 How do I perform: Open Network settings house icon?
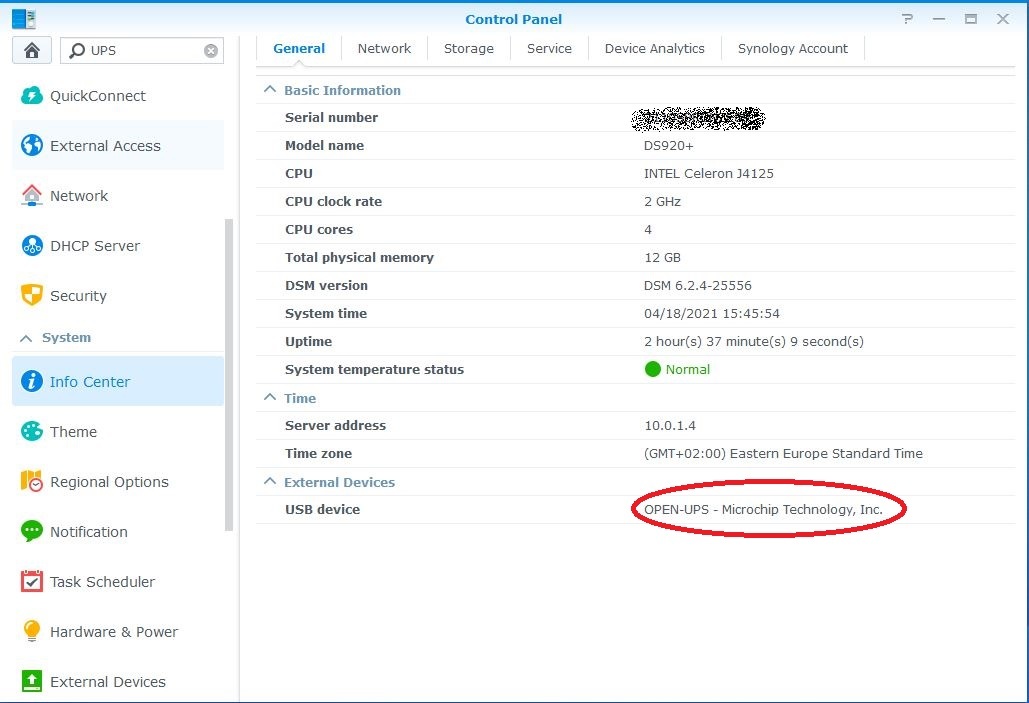32,196
